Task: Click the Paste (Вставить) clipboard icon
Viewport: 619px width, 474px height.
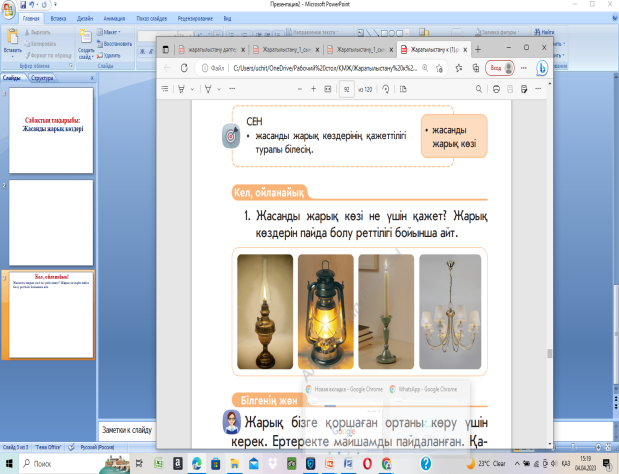Action: (12, 36)
